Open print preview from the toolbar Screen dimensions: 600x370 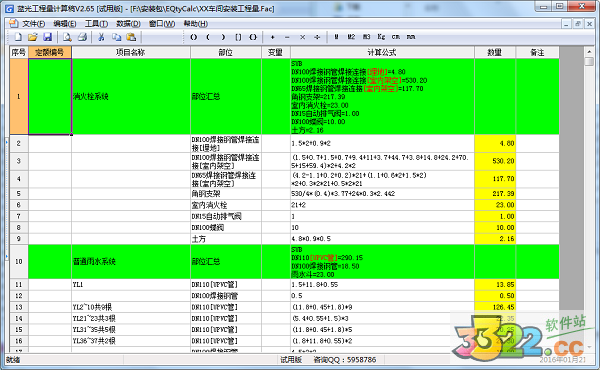[x=67, y=37]
